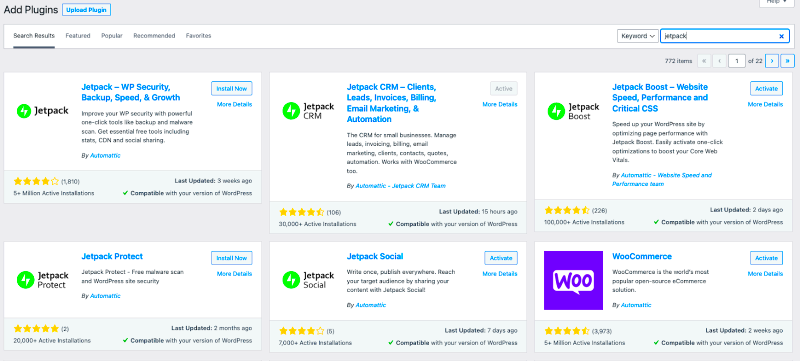This screenshot has height=361, width=800.
Task: Click the star rating of Jetpack CRM
Action: click(x=302, y=212)
